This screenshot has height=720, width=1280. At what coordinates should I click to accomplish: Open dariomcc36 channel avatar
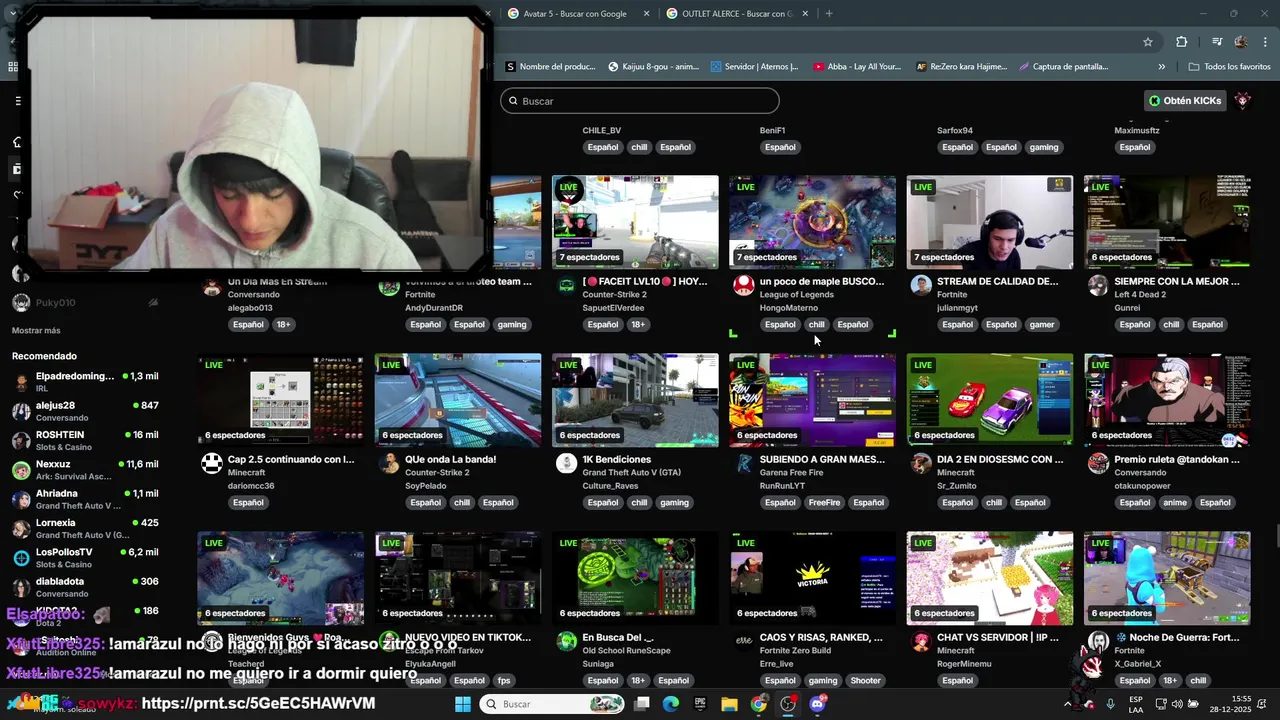click(212, 463)
